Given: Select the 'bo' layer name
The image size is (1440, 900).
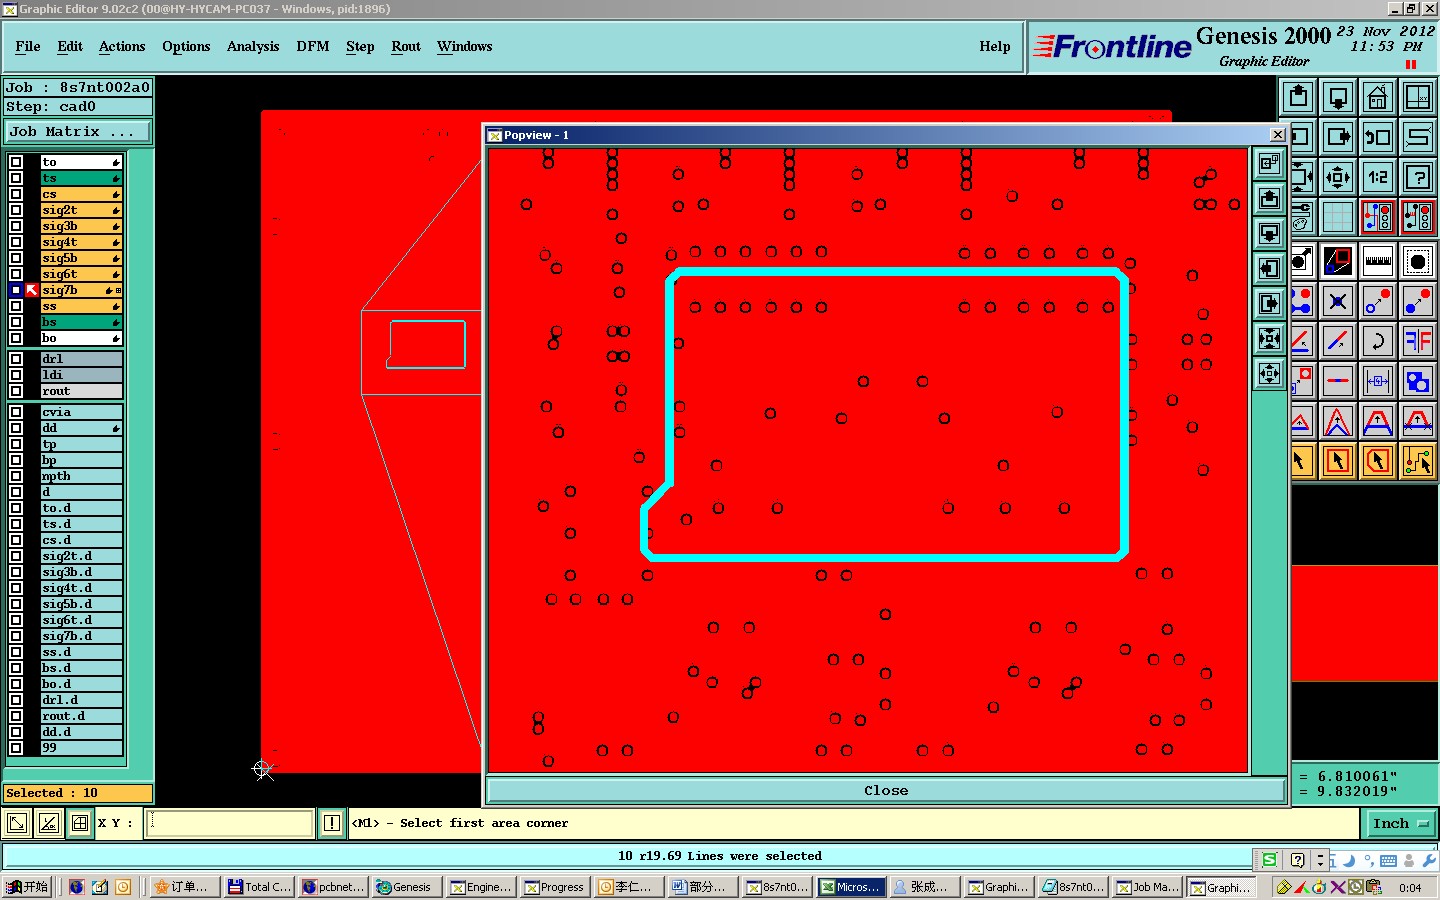Looking at the screenshot, I should coord(81,338).
